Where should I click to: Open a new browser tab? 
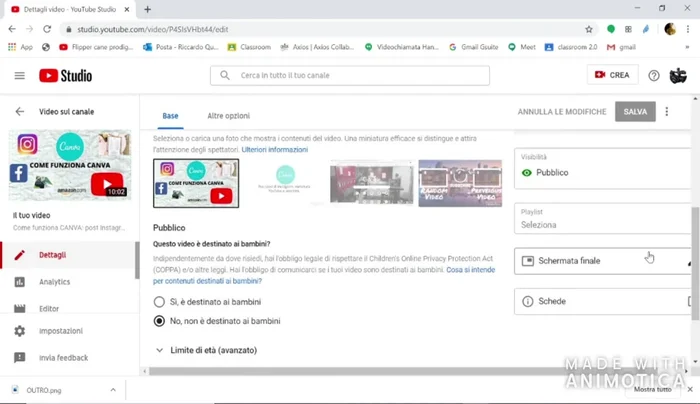point(147,9)
